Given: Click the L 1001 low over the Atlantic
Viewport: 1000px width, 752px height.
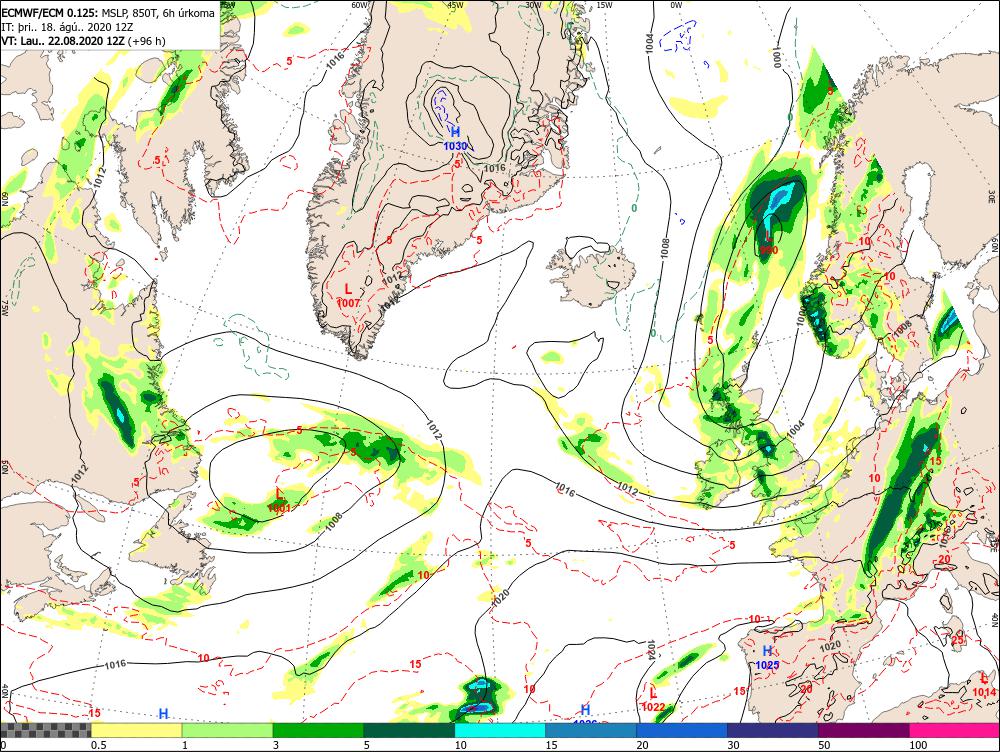Looking at the screenshot, I should 279,501.
